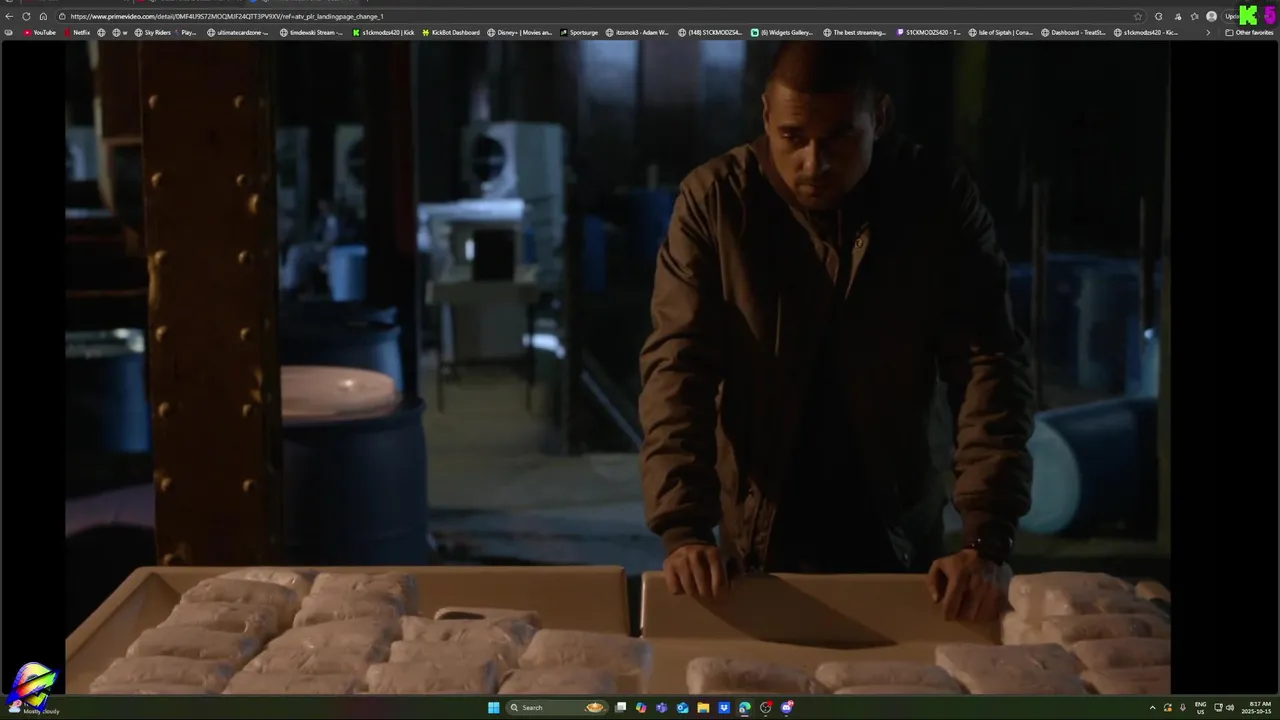Open the Sportsurge bookmark

[579, 32]
